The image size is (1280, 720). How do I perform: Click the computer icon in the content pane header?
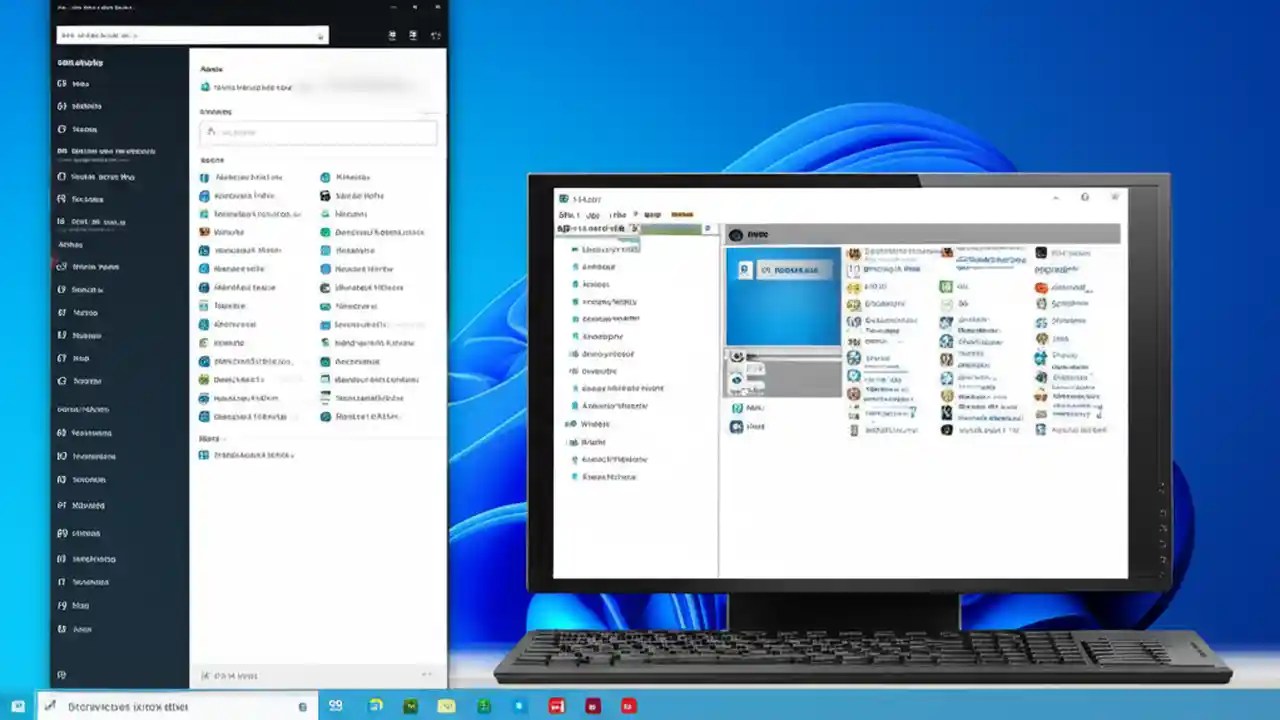pos(736,234)
